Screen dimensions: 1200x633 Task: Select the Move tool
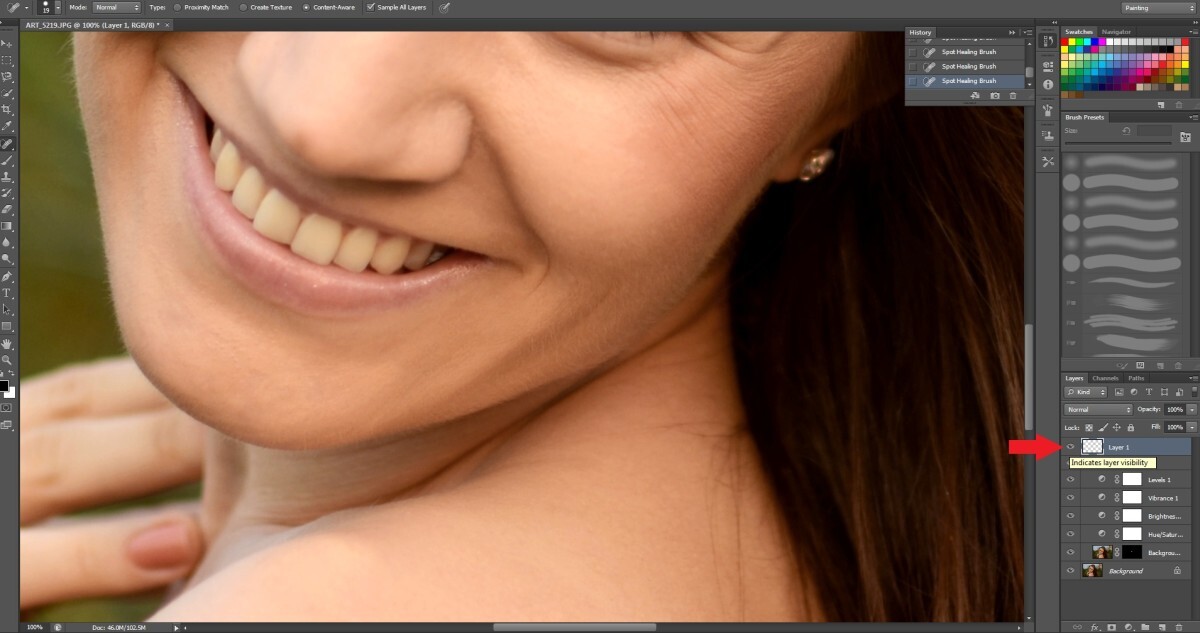[x=6, y=41]
